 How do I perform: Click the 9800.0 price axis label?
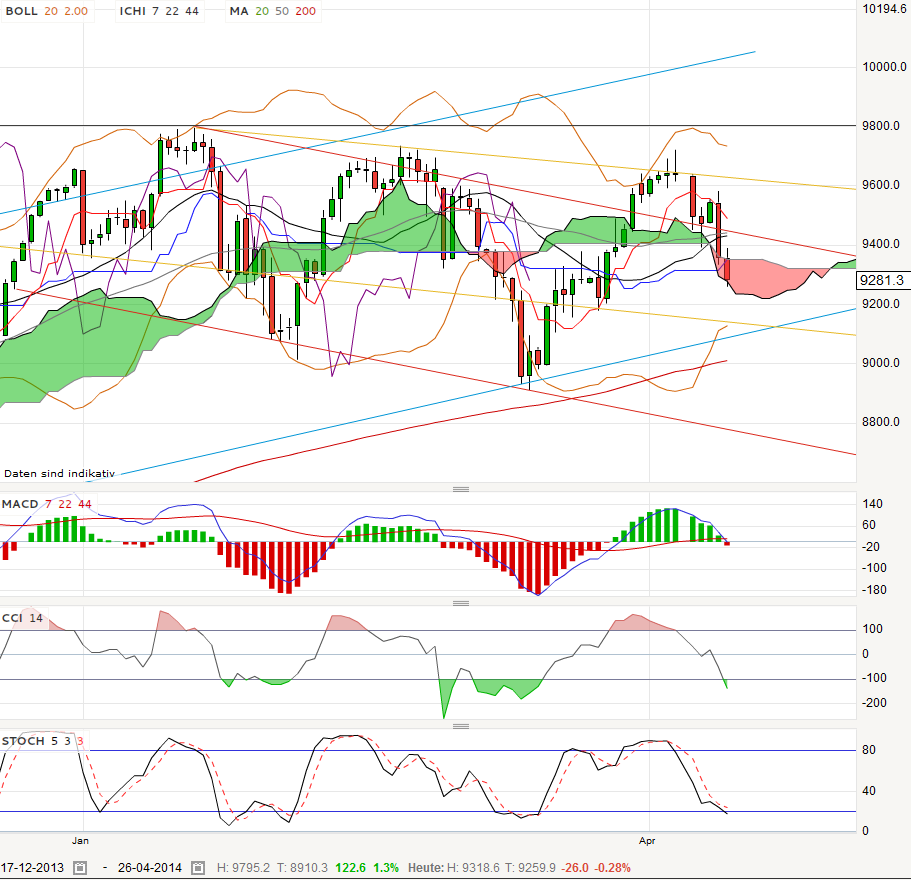pos(881,126)
